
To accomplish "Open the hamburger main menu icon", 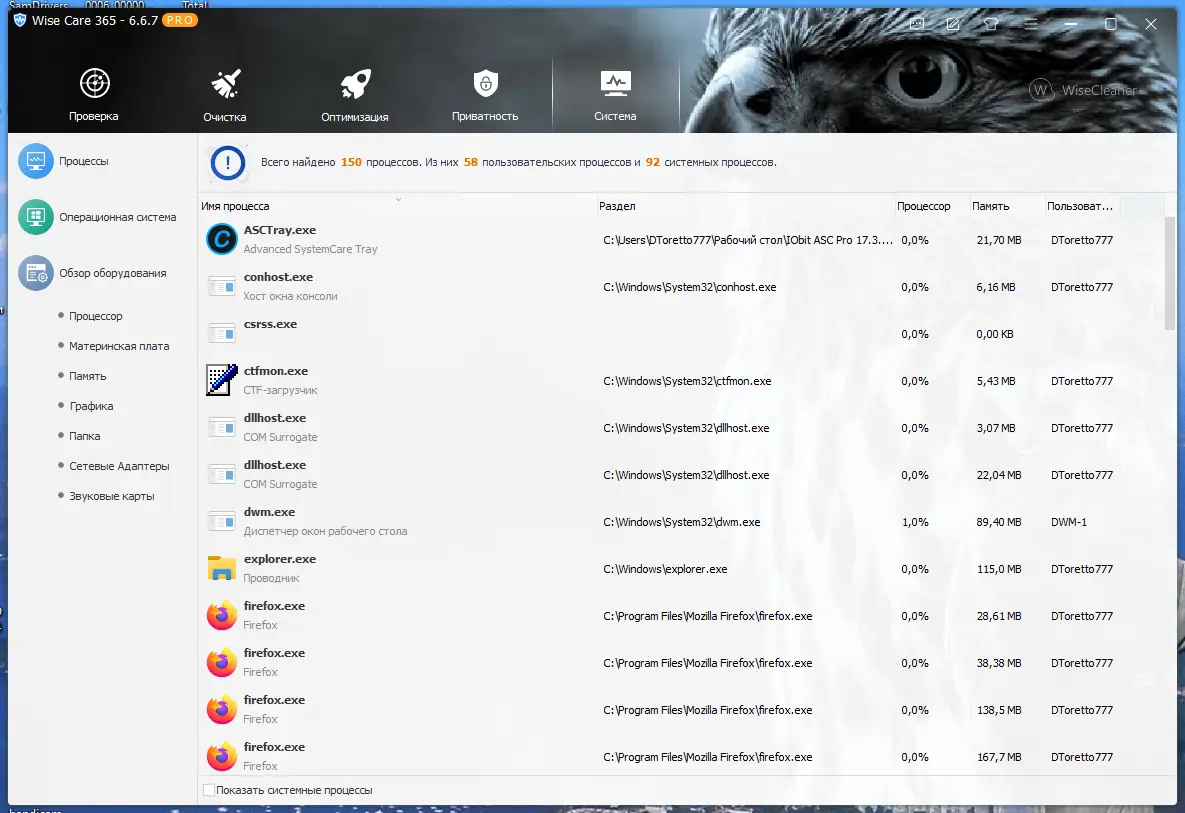I will [1031, 24].
